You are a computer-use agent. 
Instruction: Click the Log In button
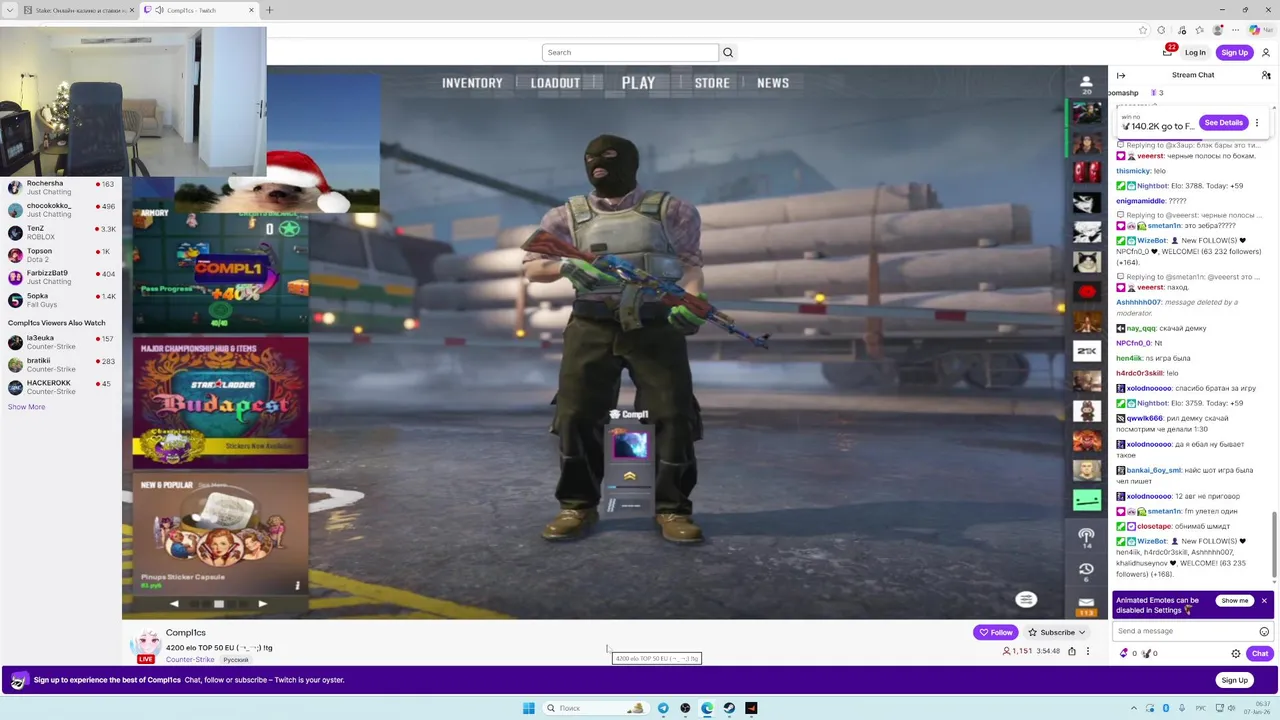click(1195, 52)
